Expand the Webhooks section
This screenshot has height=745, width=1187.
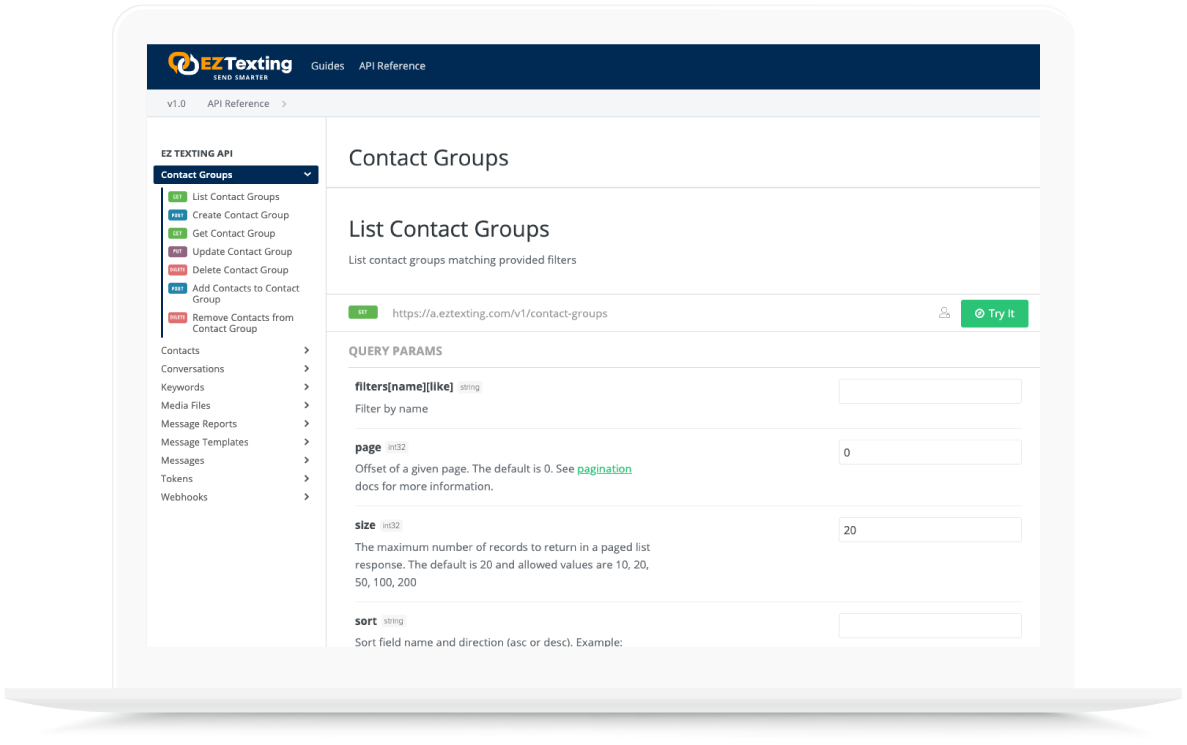tap(307, 497)
